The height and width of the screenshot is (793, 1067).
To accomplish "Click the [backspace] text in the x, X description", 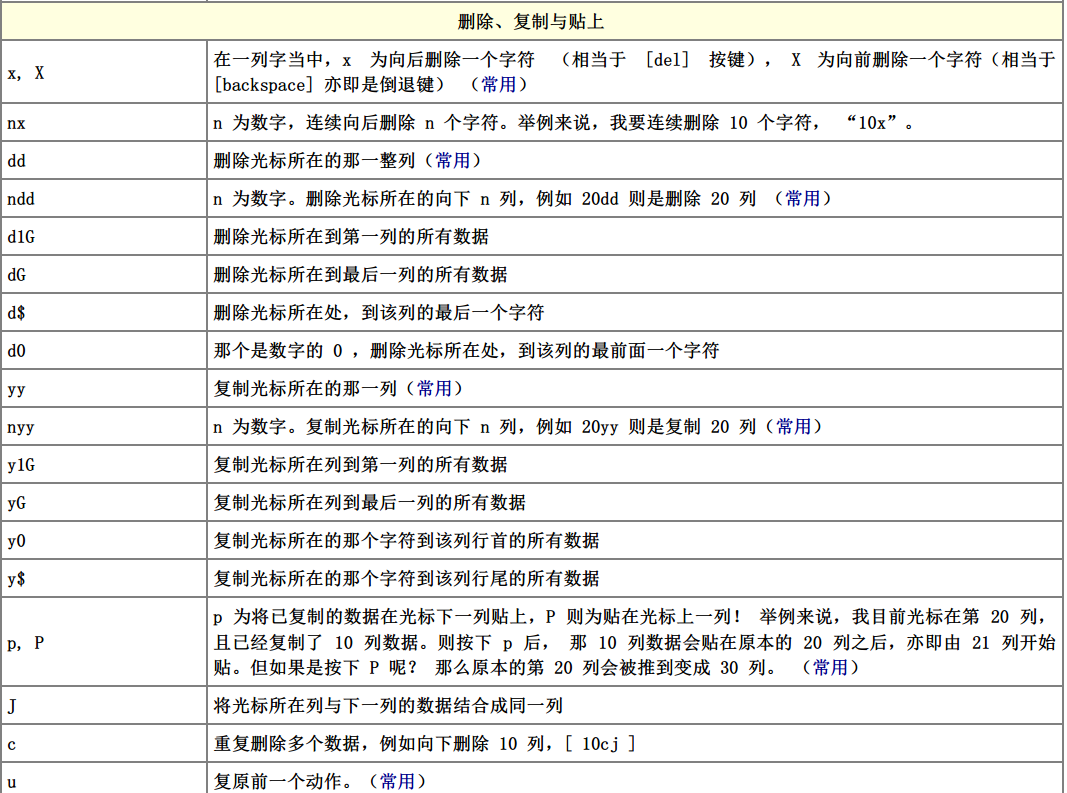I will (264, 84).
